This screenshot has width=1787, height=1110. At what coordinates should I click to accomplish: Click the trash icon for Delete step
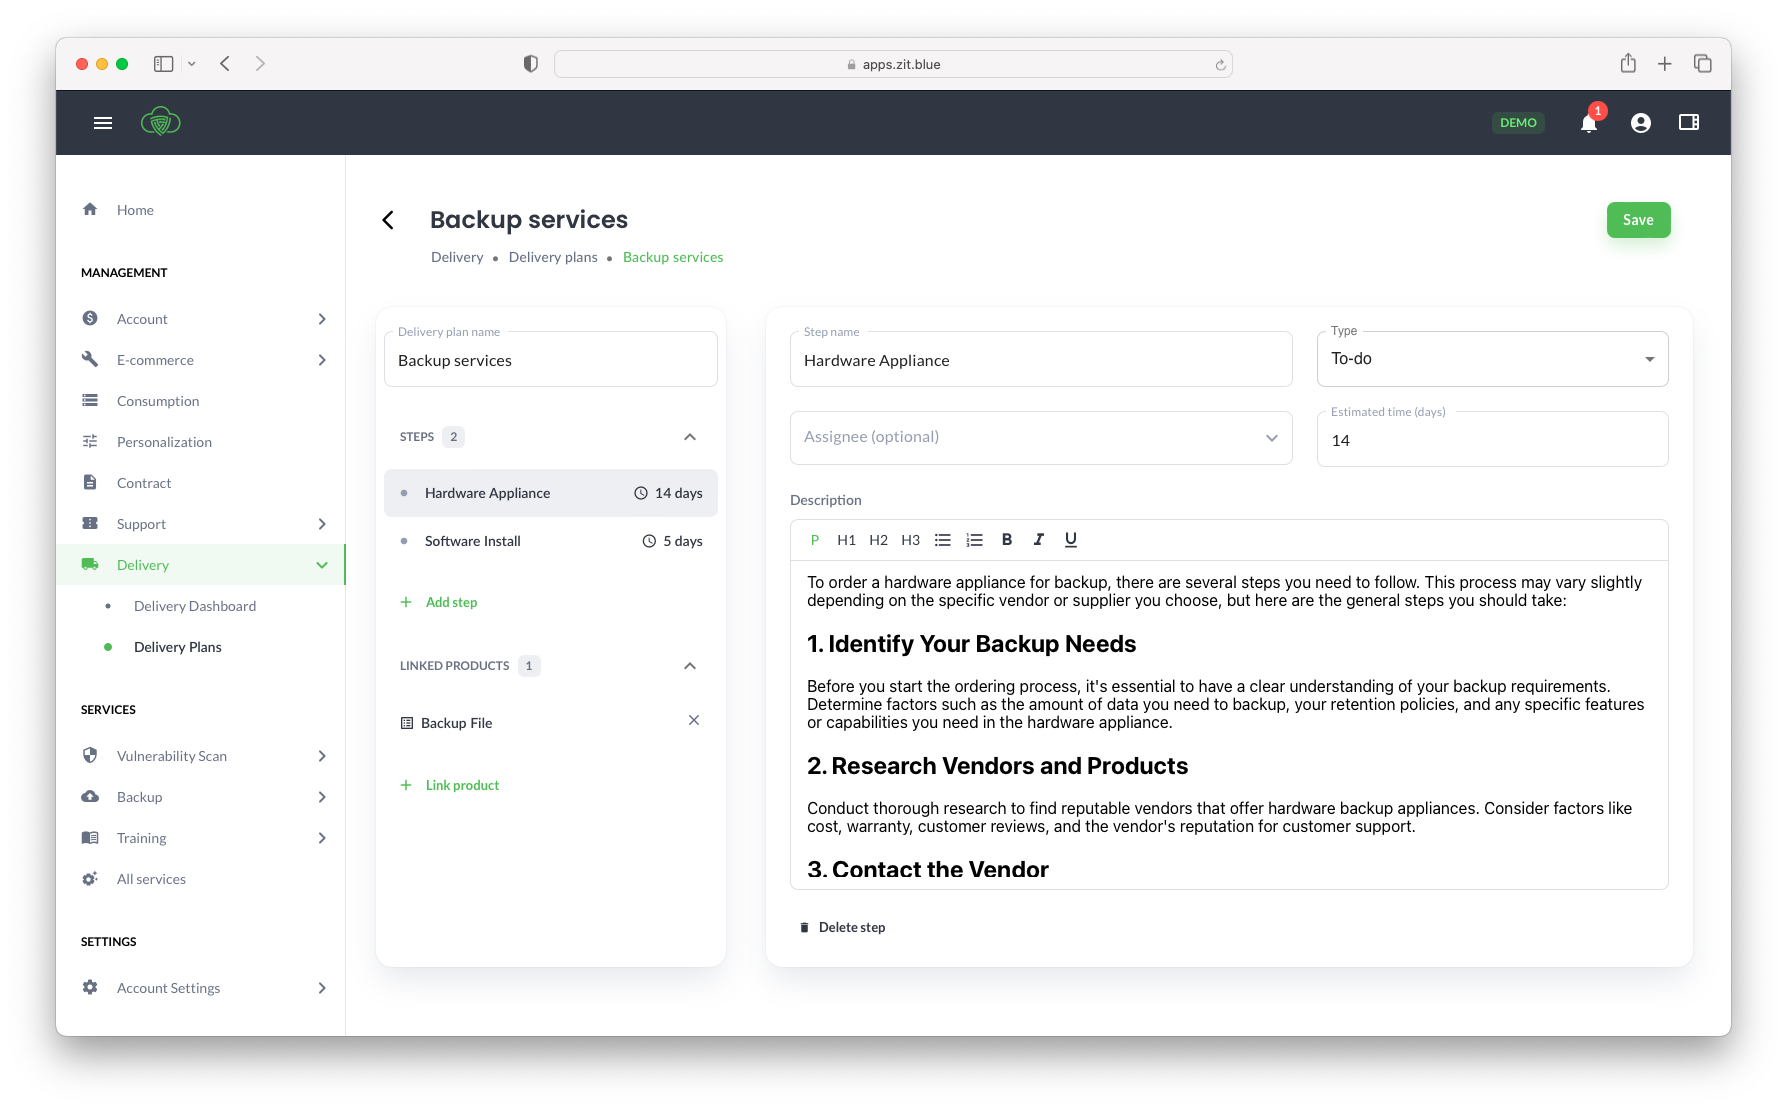(804, 928)
